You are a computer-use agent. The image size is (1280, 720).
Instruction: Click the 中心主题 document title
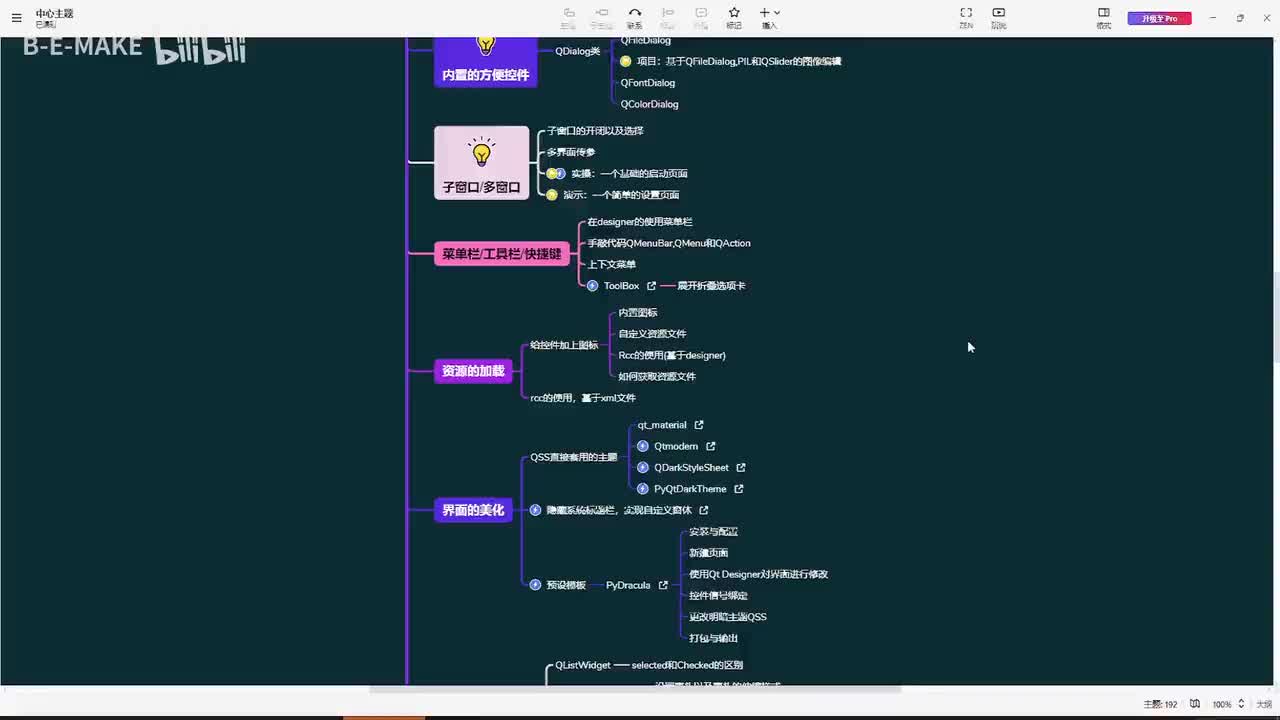[54, 14]
